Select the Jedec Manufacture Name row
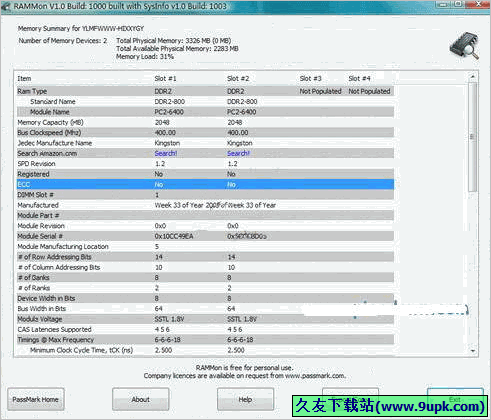Image resolution: width=491 pixels, height=420 pixels. coord(205,143)
